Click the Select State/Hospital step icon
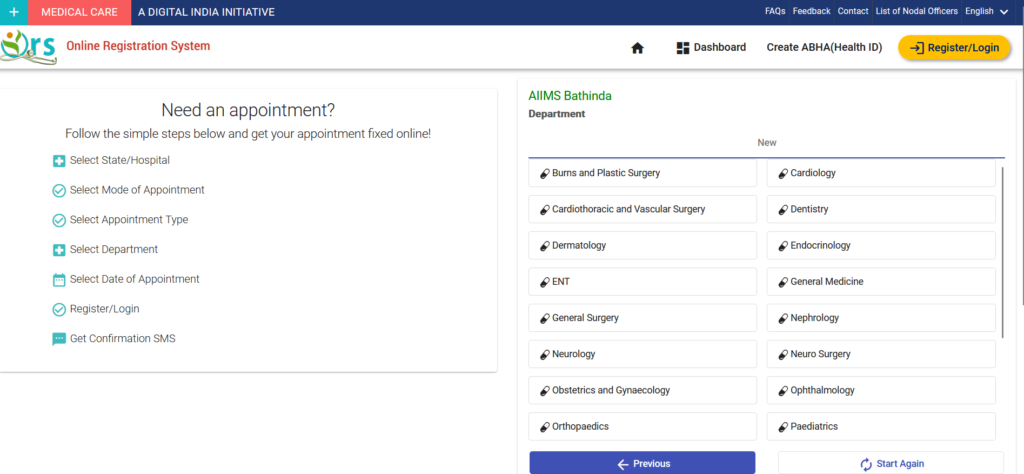Image resolution: width=1024 pixels, height=474 pixels. pos(59,160)
